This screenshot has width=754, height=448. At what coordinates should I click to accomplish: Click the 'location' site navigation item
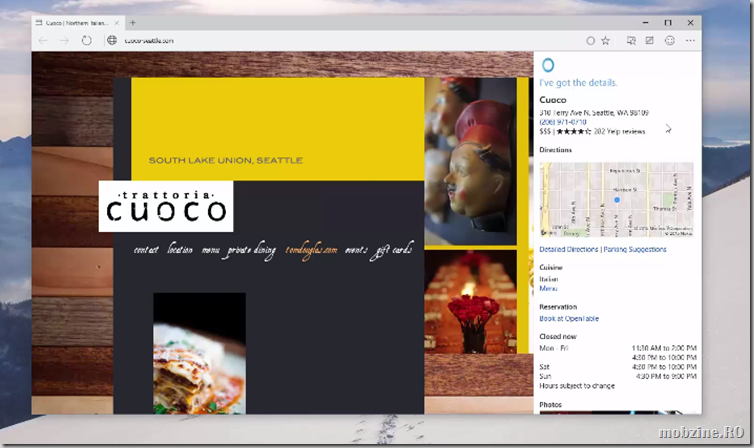coord(180,249)
